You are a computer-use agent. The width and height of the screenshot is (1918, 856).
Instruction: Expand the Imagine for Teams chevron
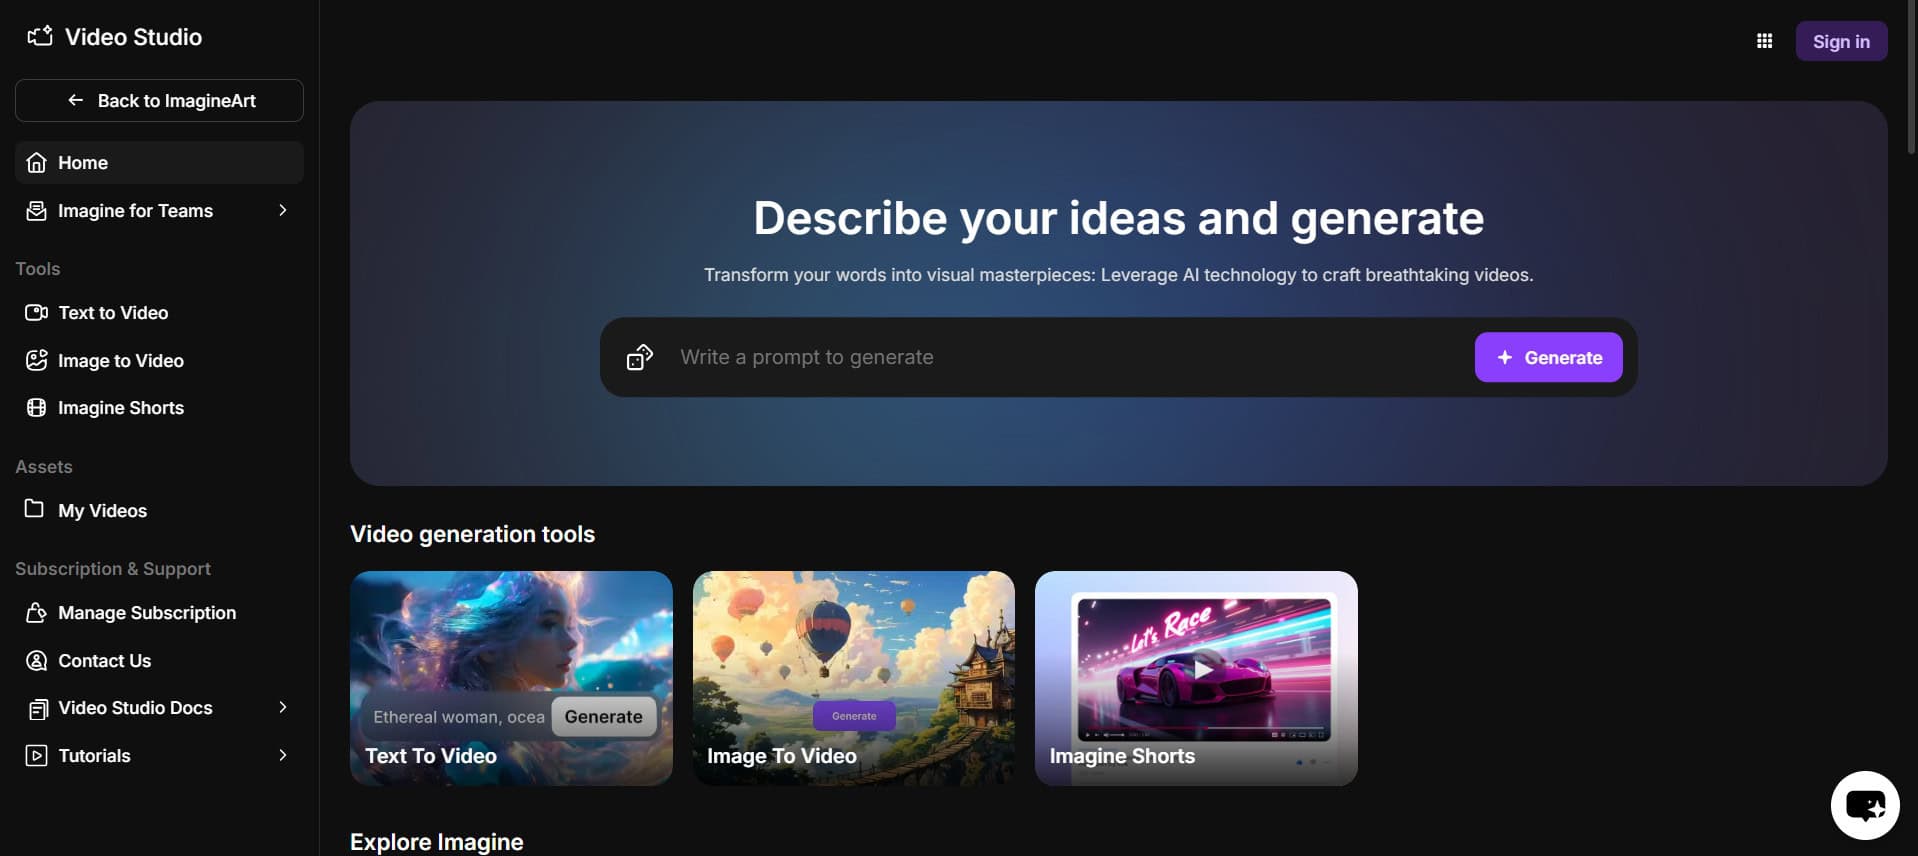coord(283,210)
